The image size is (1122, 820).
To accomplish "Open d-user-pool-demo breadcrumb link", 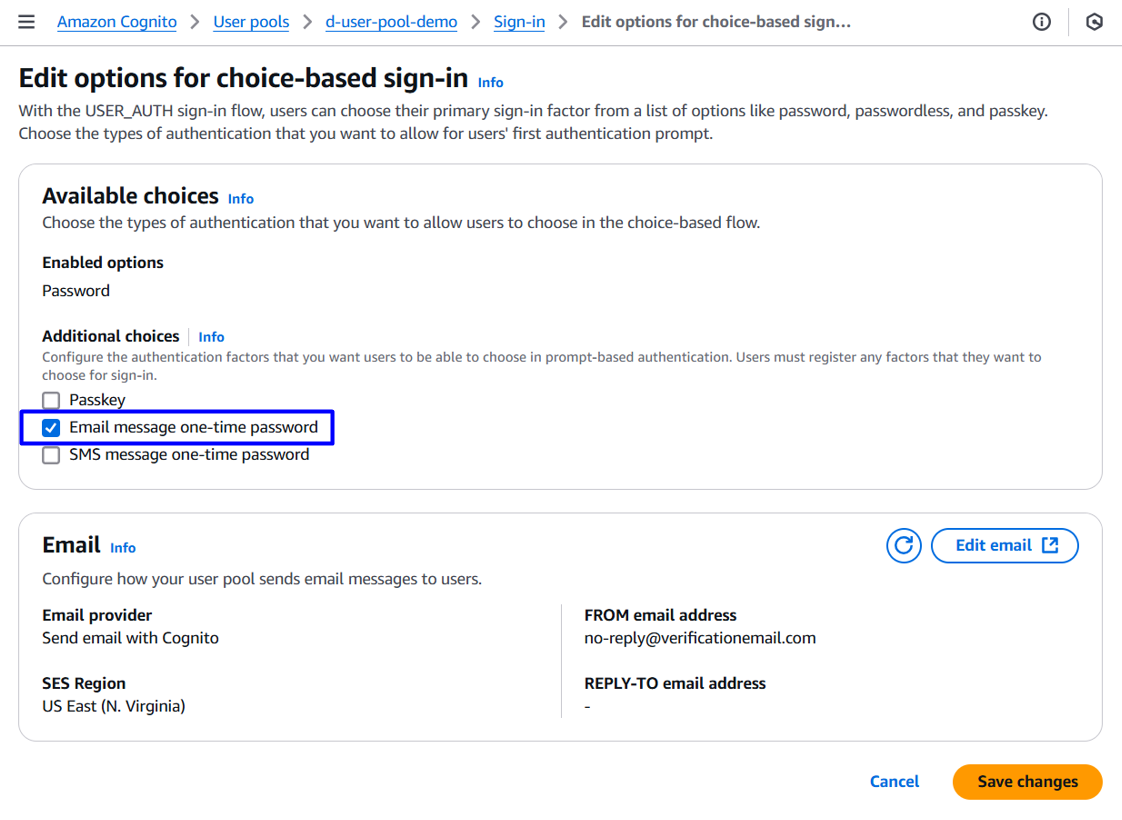I will click(x=391, y=22).
